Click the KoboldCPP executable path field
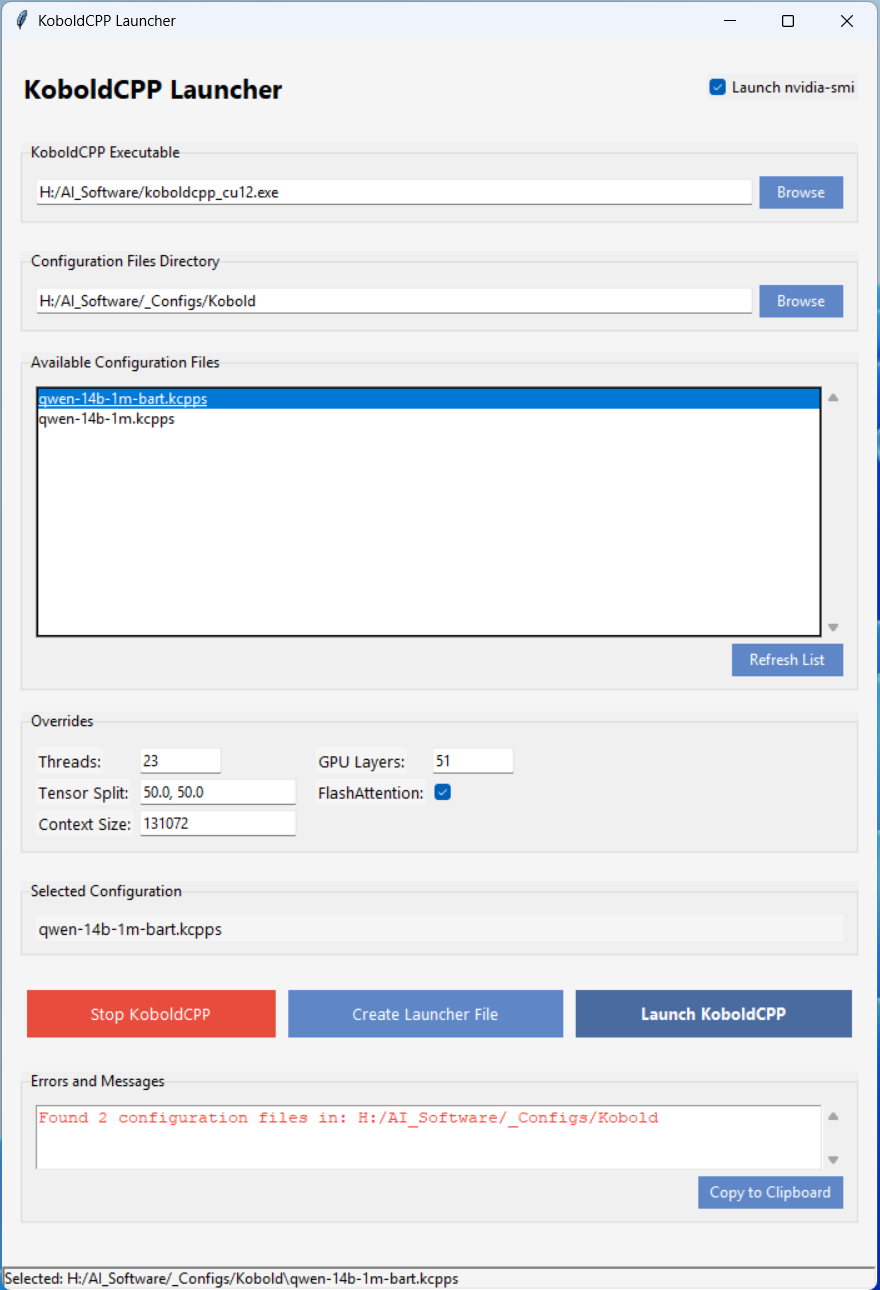This screenshot has width=880, height=1290. pos(394,192)
